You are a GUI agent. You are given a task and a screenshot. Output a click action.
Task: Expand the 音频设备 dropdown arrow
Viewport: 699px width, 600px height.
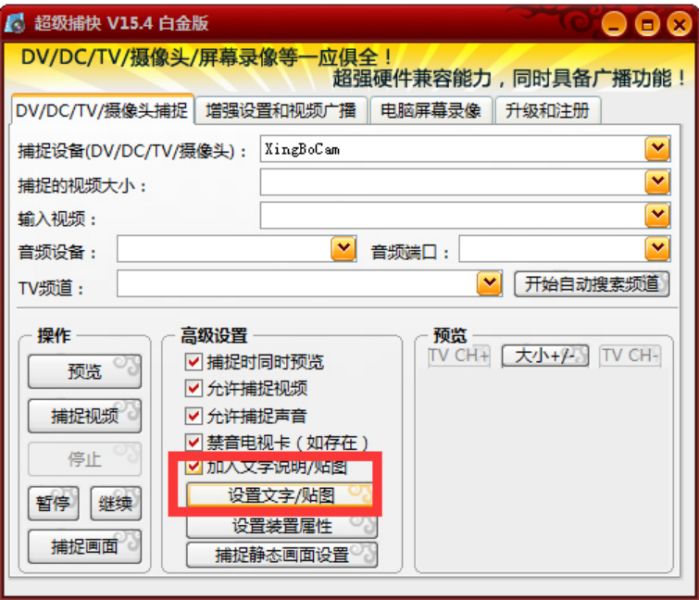(x=343, y=249)
